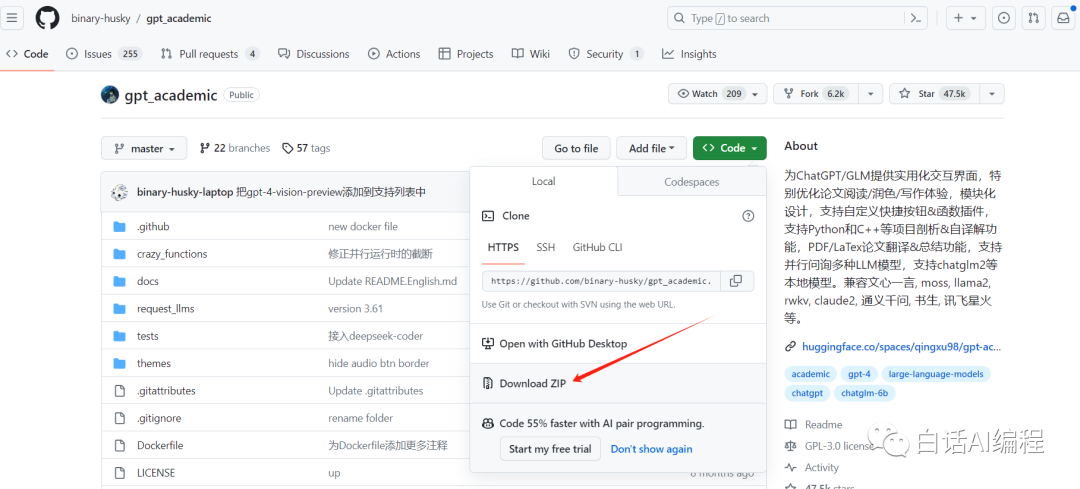Select the academic topic tag
This screenshot has width=1080, height=489.
(x=811, y=374)
